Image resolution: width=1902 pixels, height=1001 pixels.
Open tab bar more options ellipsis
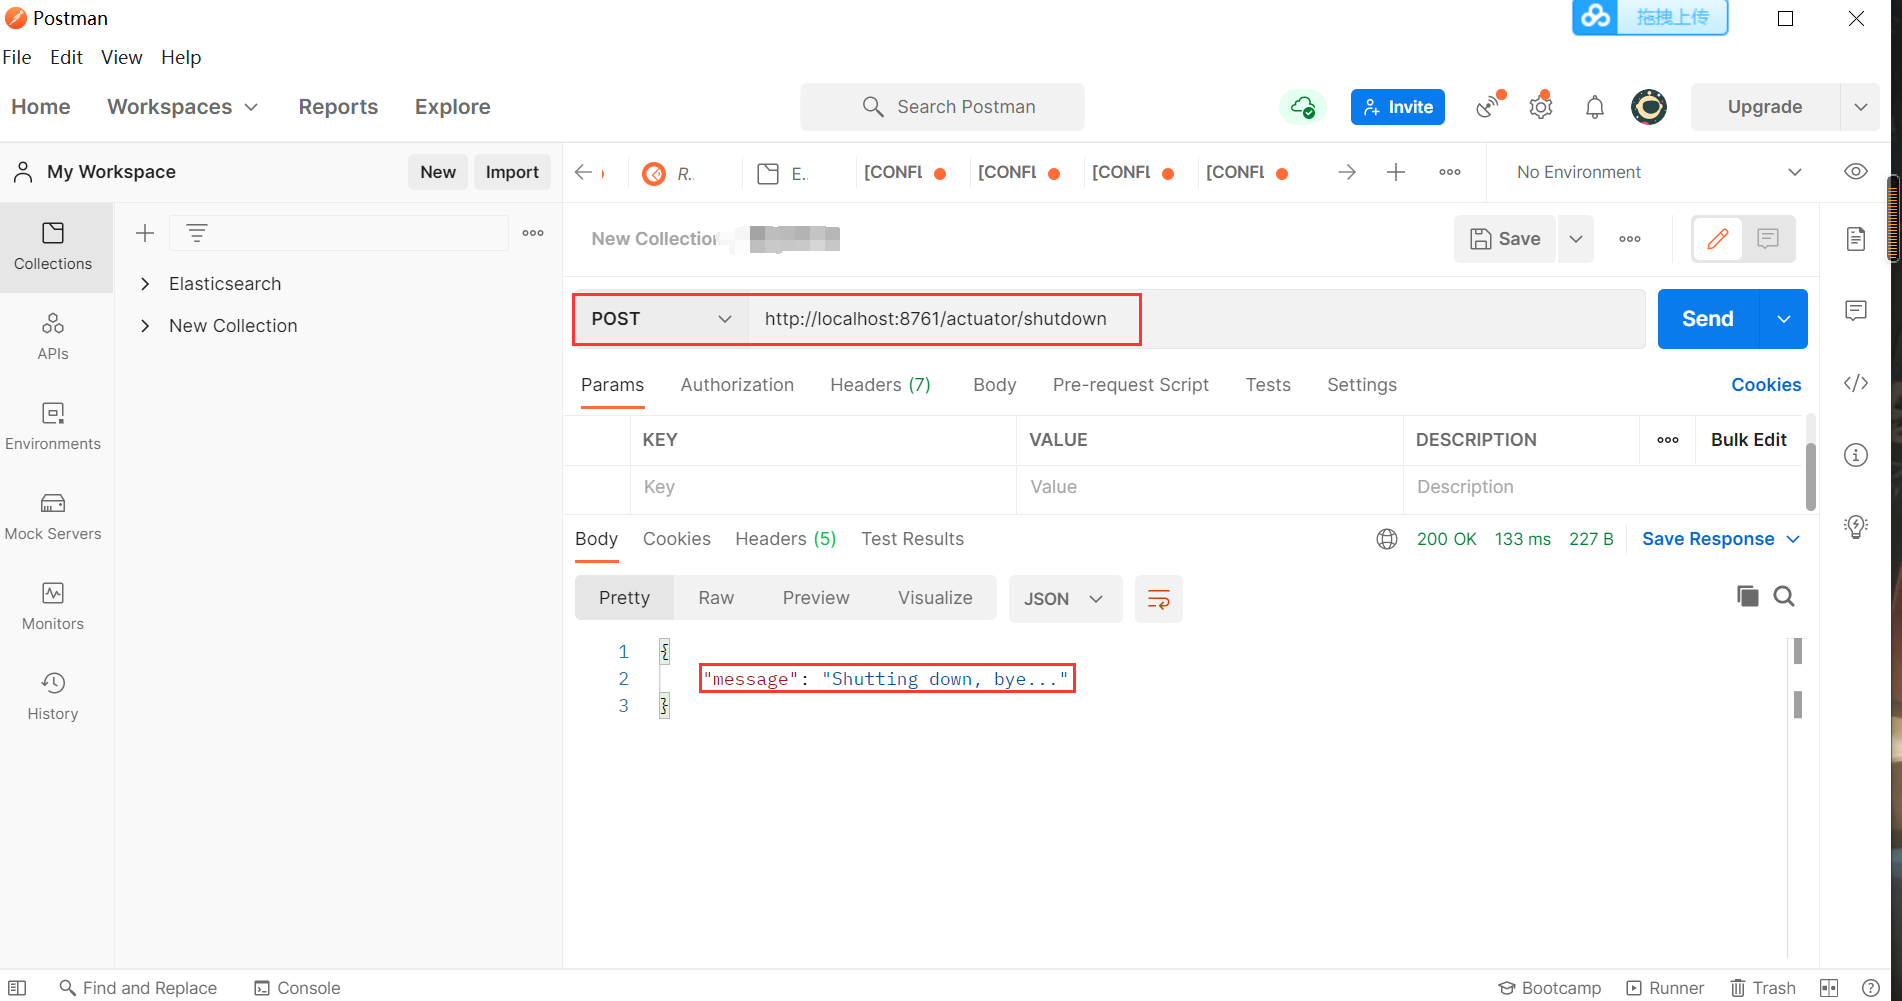1450,172
